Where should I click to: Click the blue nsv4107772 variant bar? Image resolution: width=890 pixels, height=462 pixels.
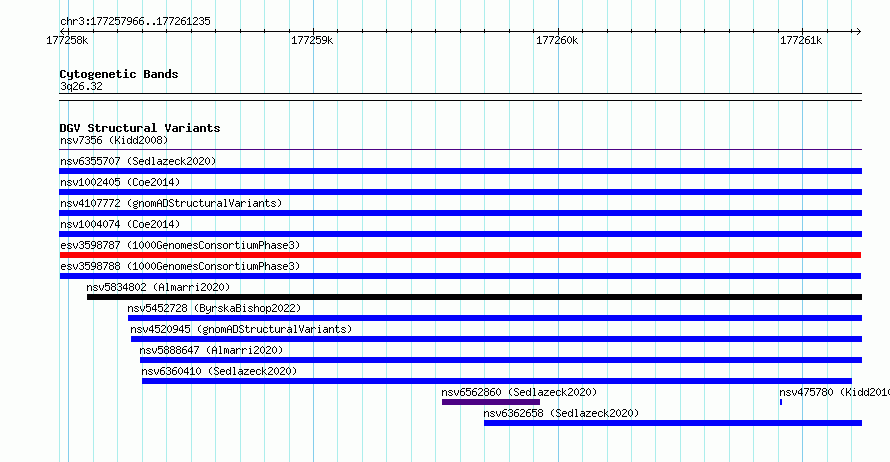(x=461, y=213)
